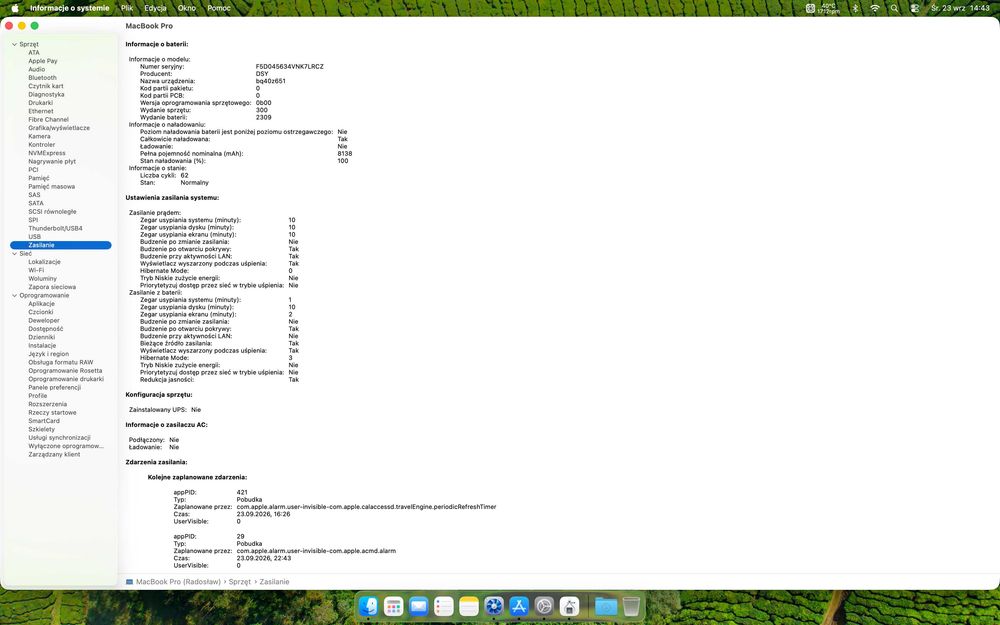This screenshot has height=625, width=1000.
Task: Click the device name bq40z651
Action: tap(270, 81)
